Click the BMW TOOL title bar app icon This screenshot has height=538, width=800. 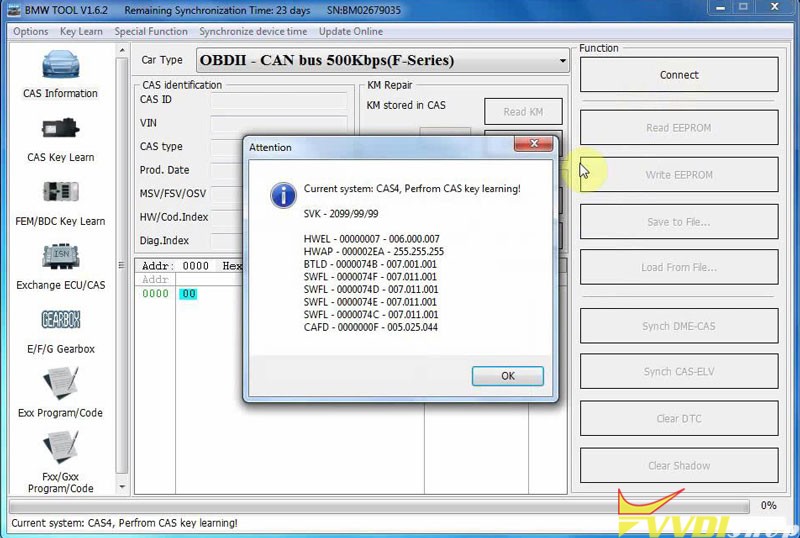point(14,10)
